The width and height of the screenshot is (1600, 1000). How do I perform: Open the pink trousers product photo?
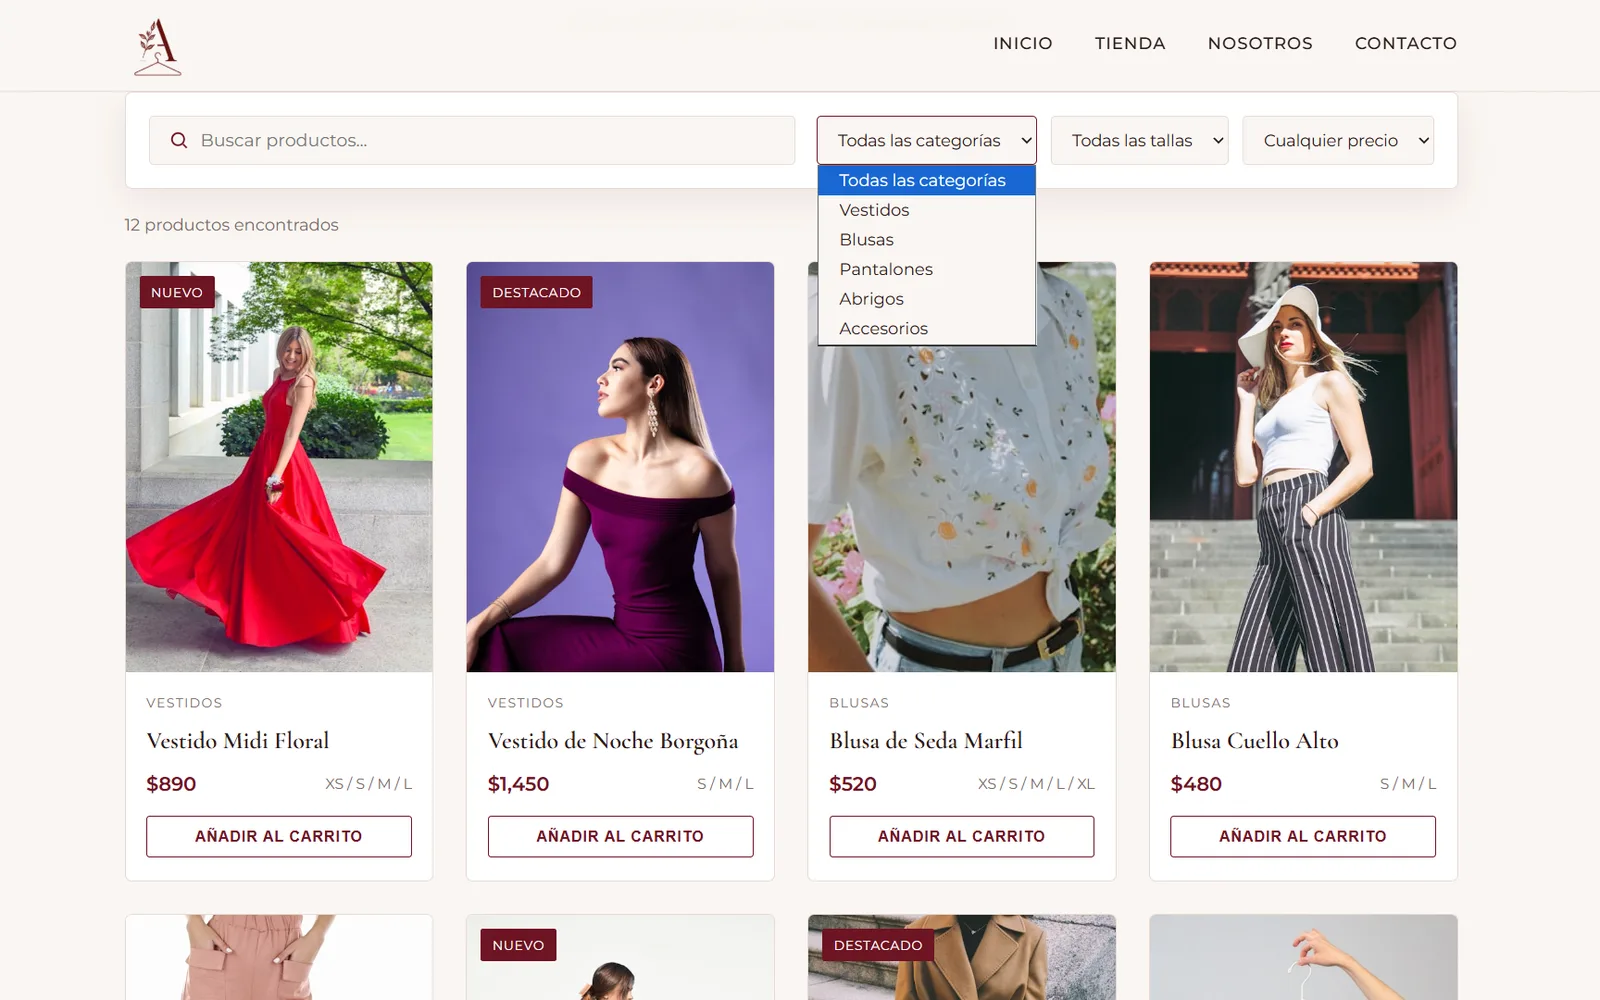click(x=279, y=957)
